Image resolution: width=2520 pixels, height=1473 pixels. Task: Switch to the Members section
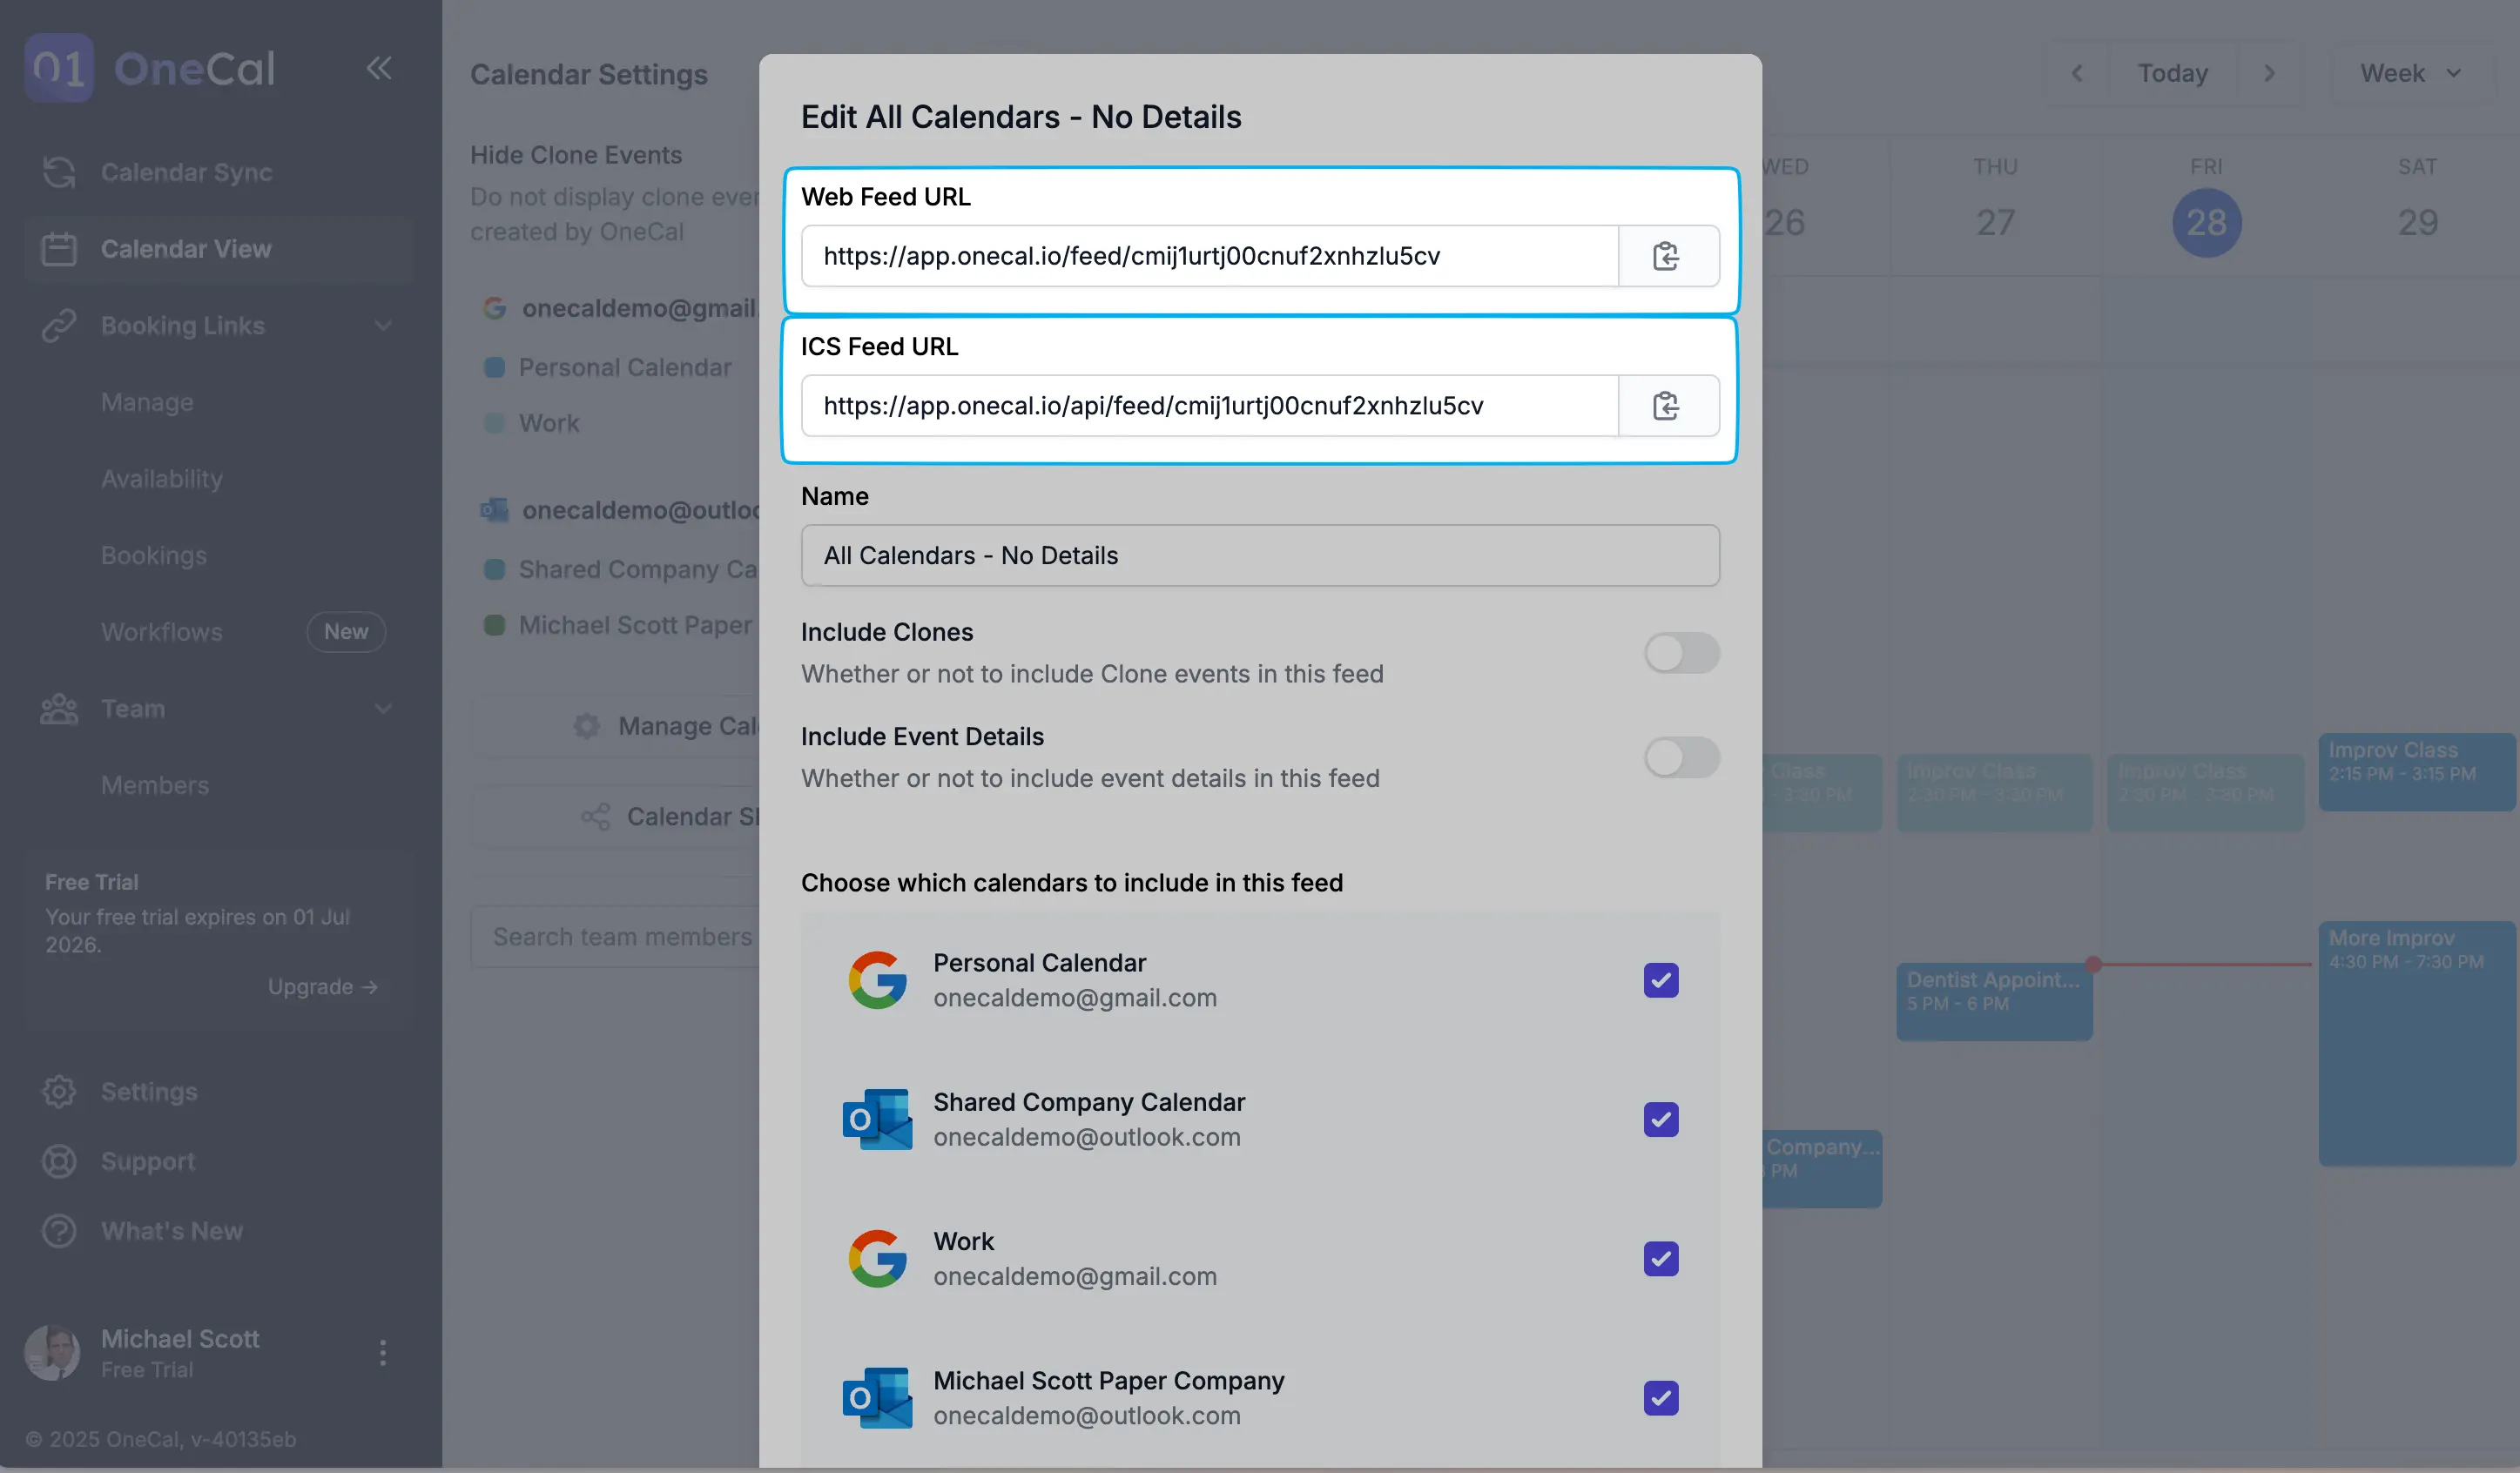pyautogui.click(x=155, y=785)
